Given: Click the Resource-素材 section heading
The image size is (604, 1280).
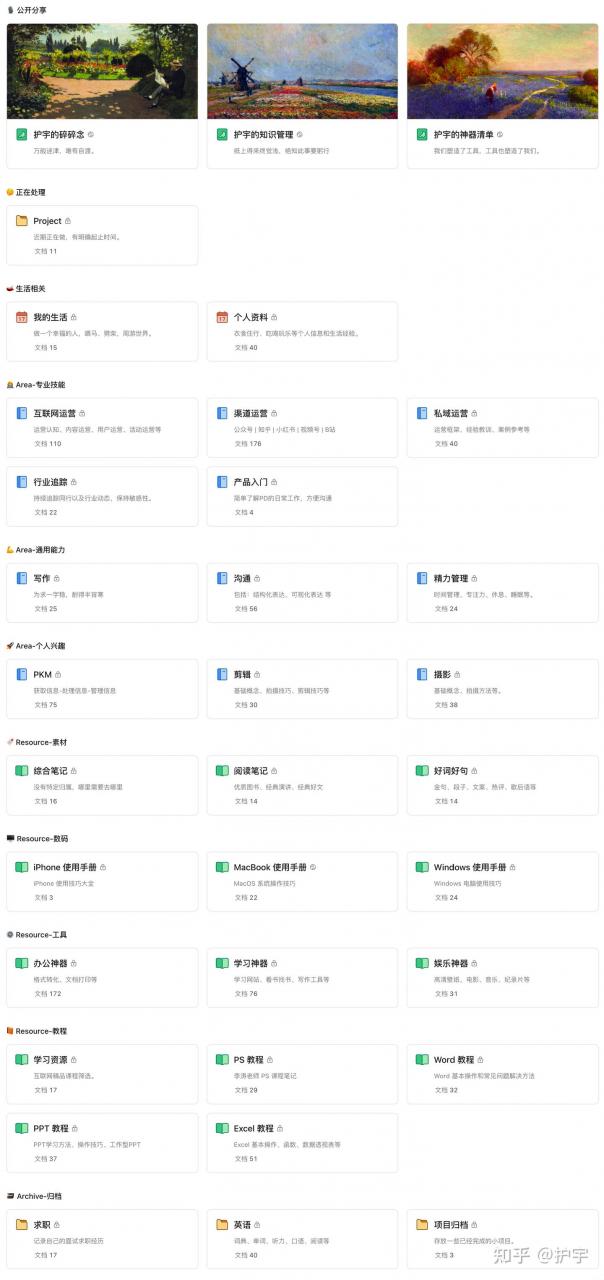Looking at the screenshot, I should 42,743.
